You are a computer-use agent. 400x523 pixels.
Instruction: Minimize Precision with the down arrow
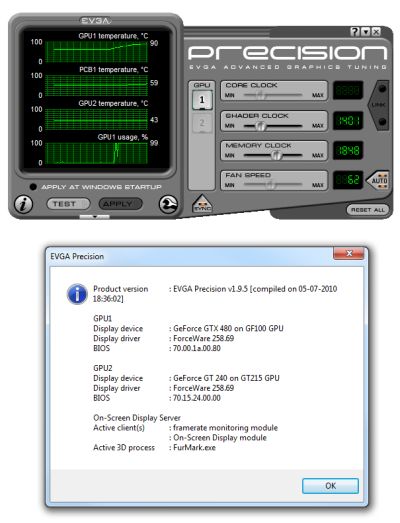tap(366, 32)
